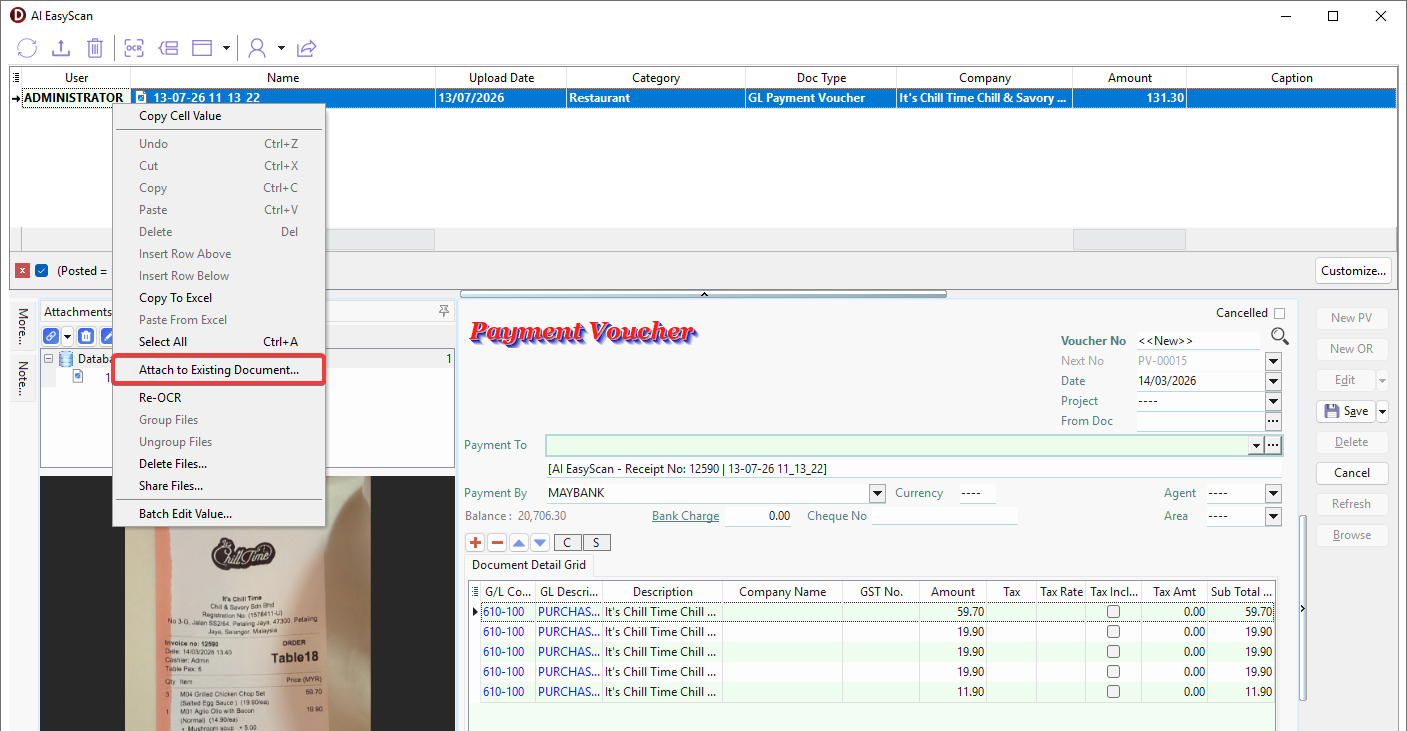Viewport: 1407px width, 731px height.
Task: Tick Tax Inclusive on the 11.90 row
Action: (1113, 692)
